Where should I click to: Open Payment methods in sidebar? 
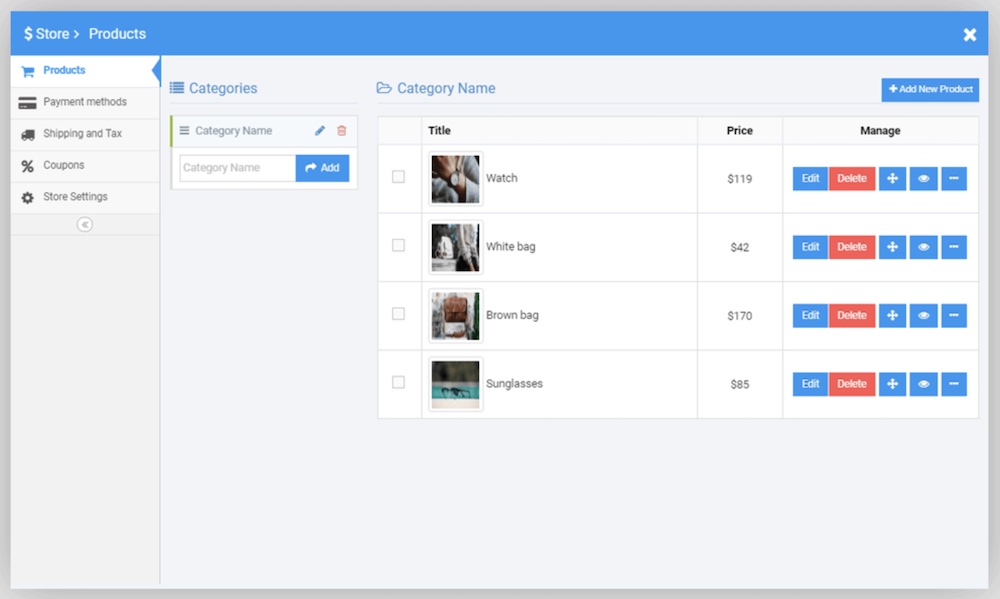[x=85, y=102]
